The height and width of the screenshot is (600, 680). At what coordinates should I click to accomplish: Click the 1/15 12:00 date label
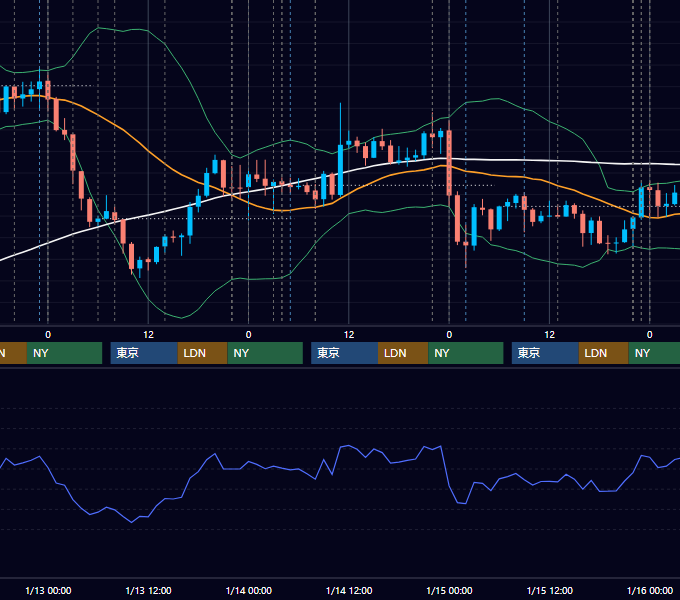point(549,590)
